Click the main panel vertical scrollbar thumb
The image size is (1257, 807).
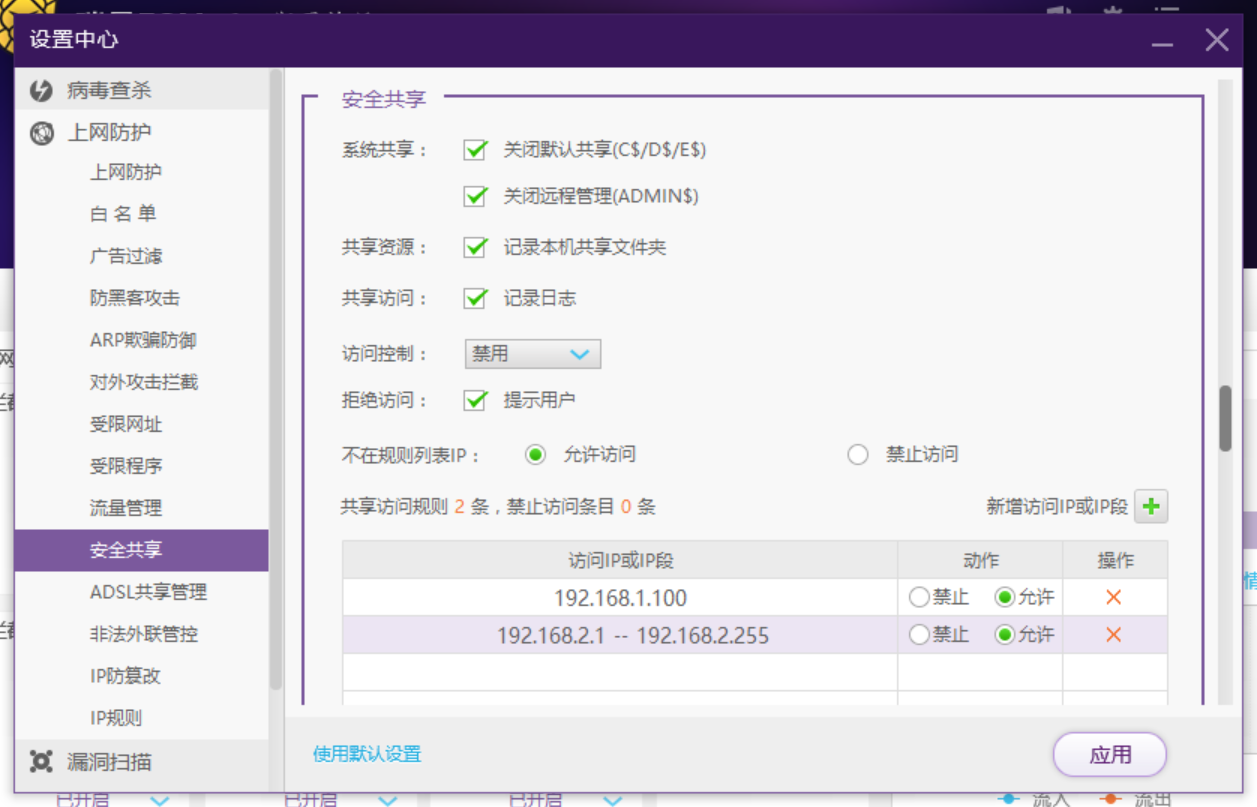[x=1225, y=419]
